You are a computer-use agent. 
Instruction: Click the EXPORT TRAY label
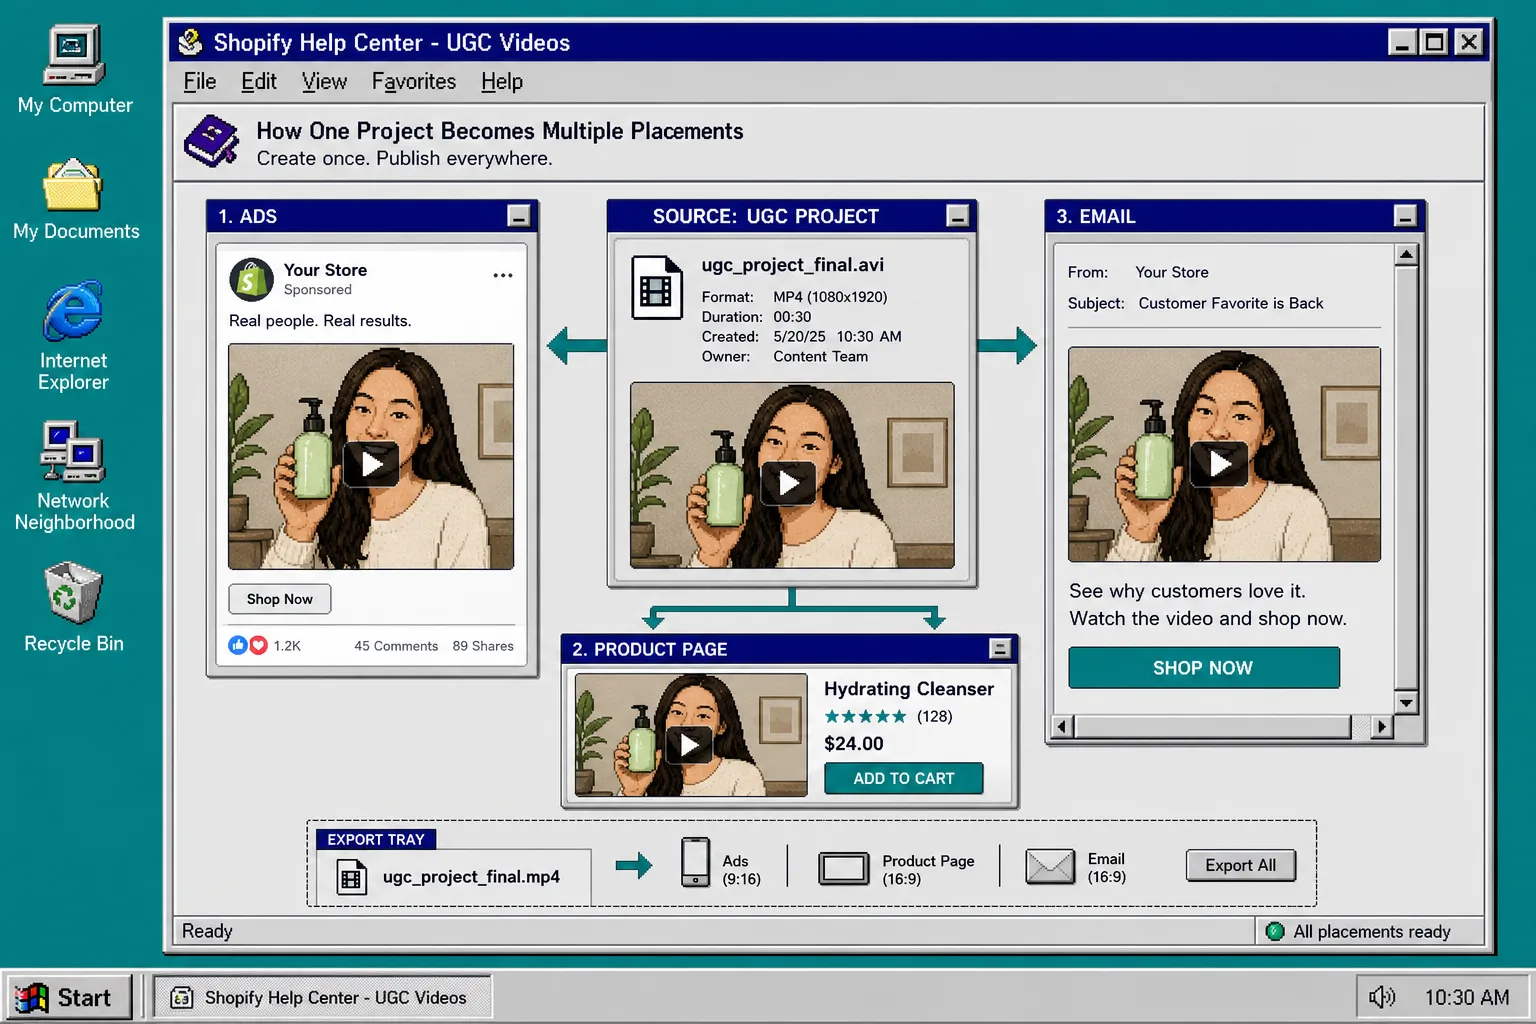pos(376,840)
